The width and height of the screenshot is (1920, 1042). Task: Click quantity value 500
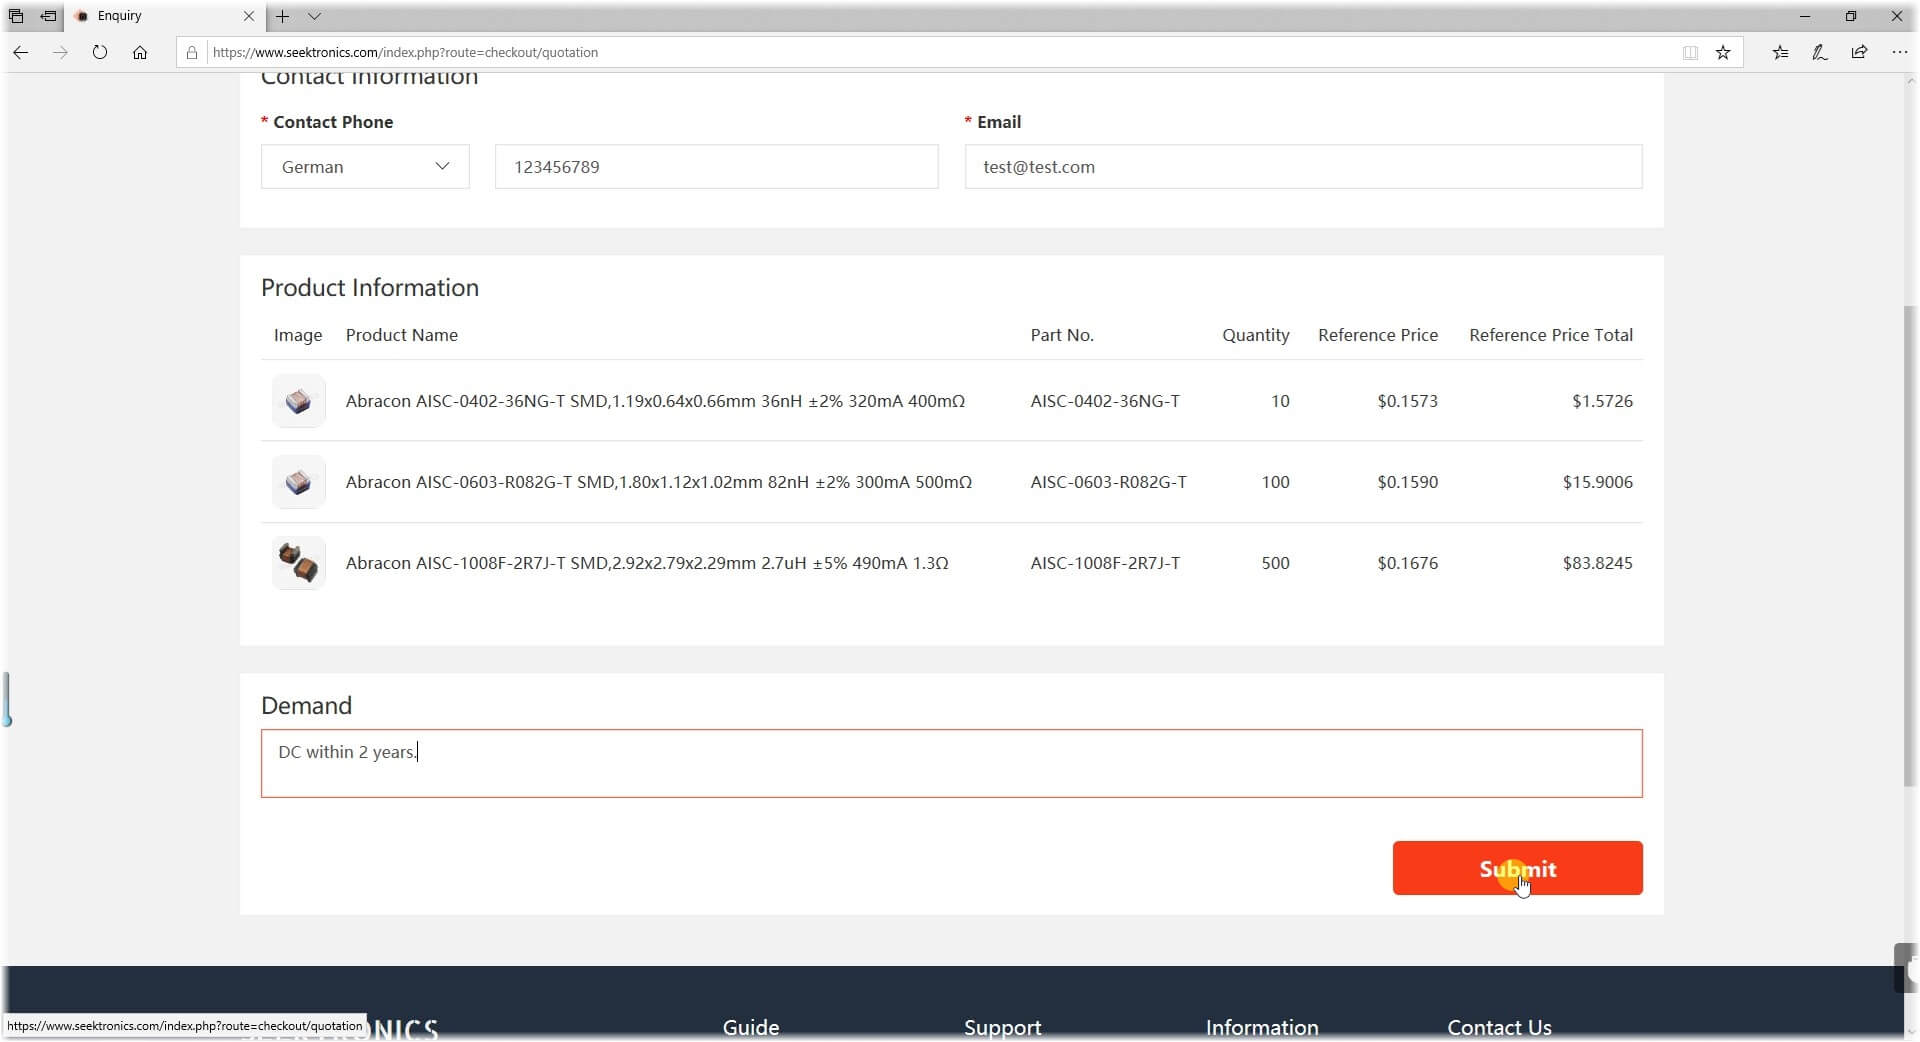coord(1275,563)
